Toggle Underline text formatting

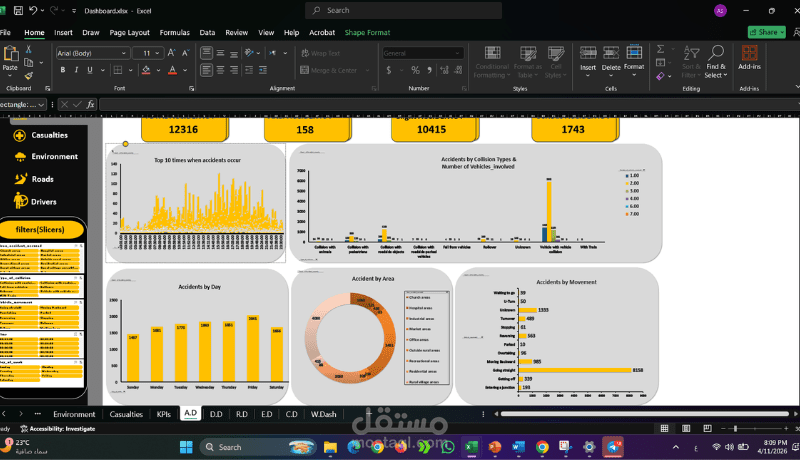90,70
